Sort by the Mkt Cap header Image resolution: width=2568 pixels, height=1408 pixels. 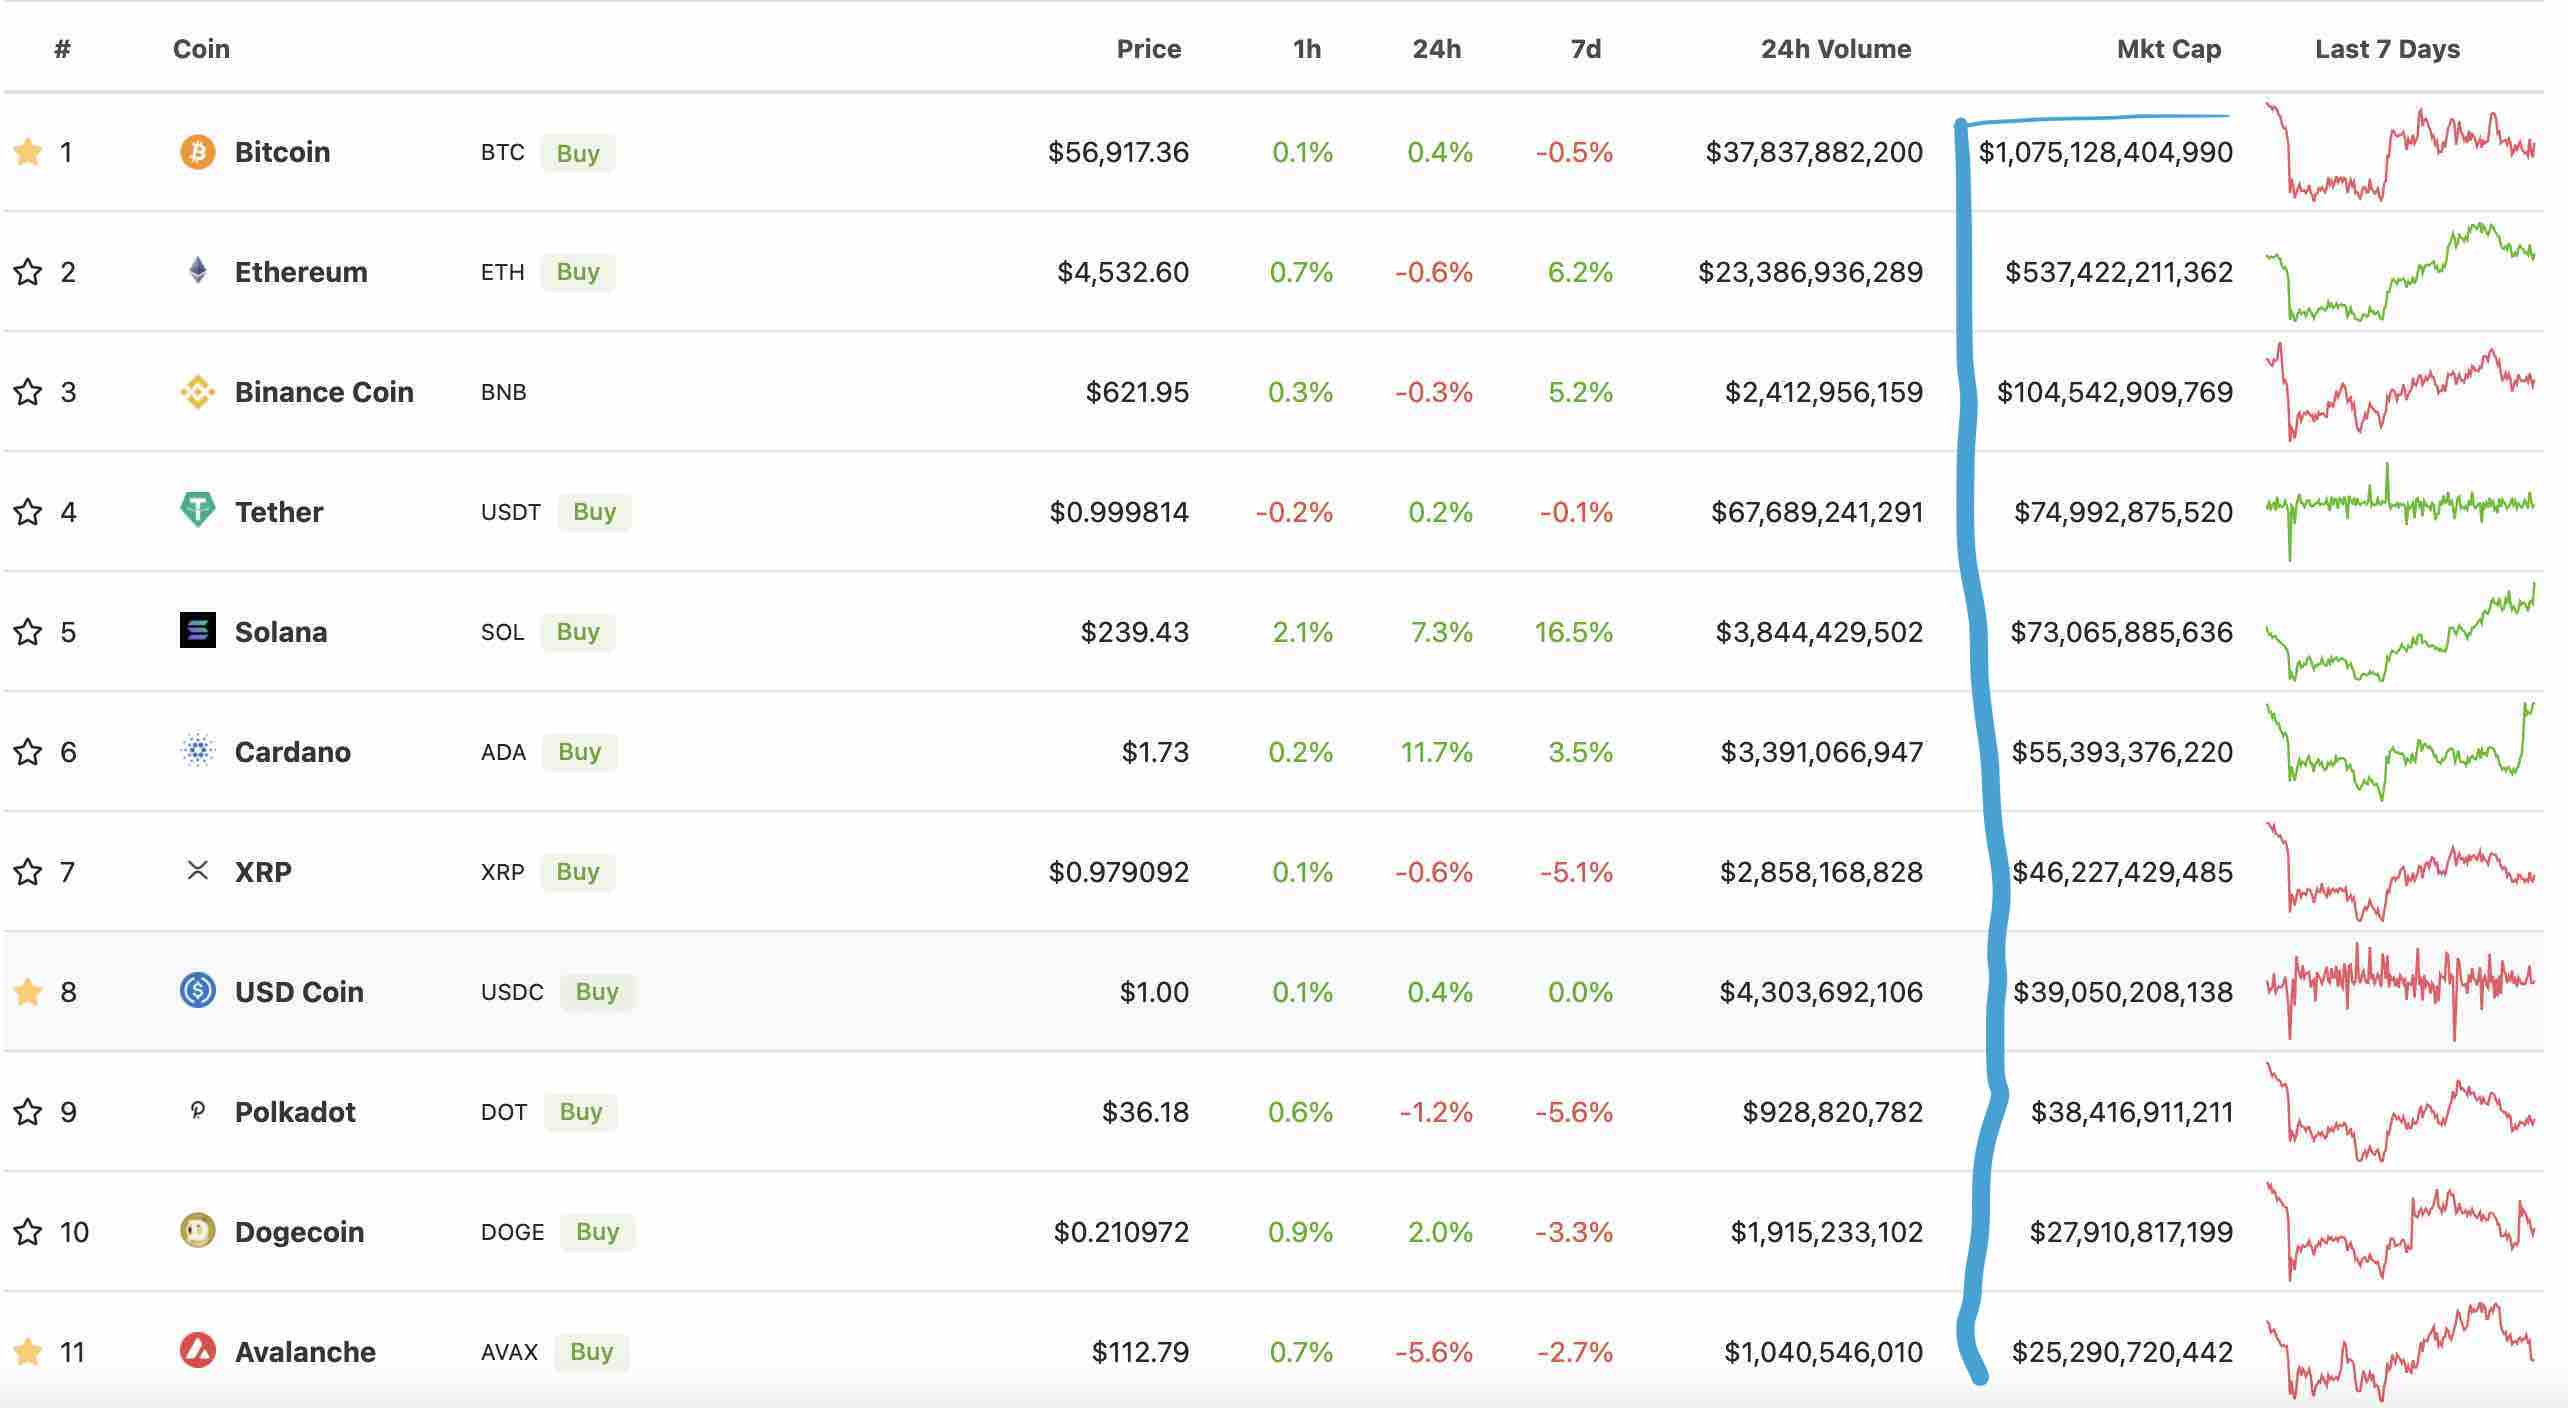[x=2169, y=49]
